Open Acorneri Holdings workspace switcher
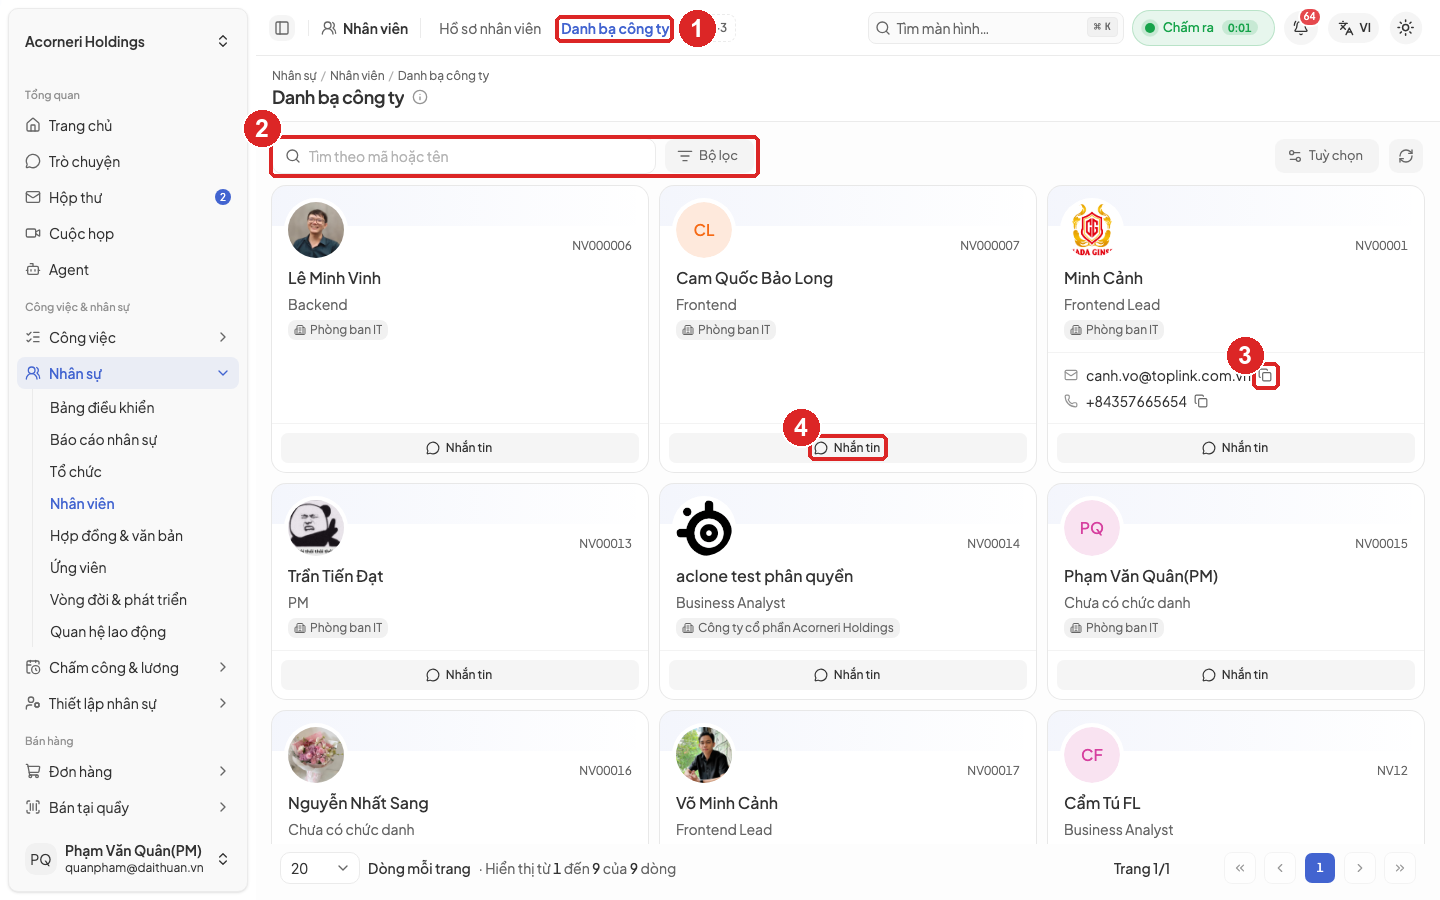This screenshot has width=1440, height=900. [128, 42]
